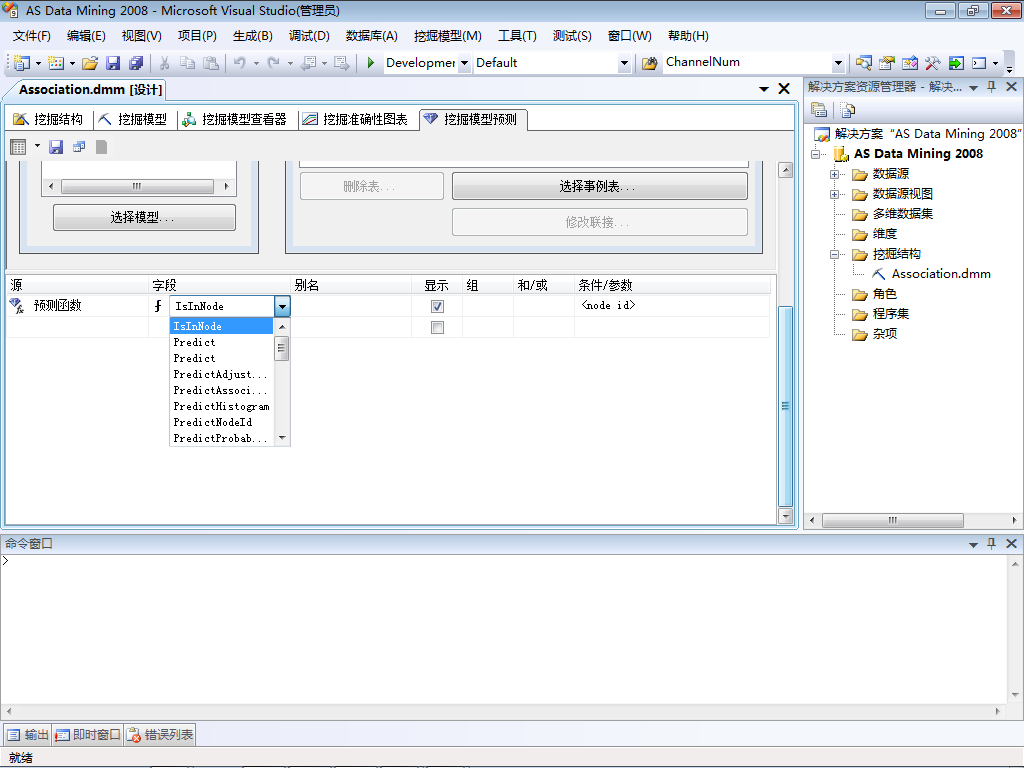The image size is (1024, 768).
Task: Open the Toolbox hammer-and-wrench icon
Action: [x=932, y=63]
